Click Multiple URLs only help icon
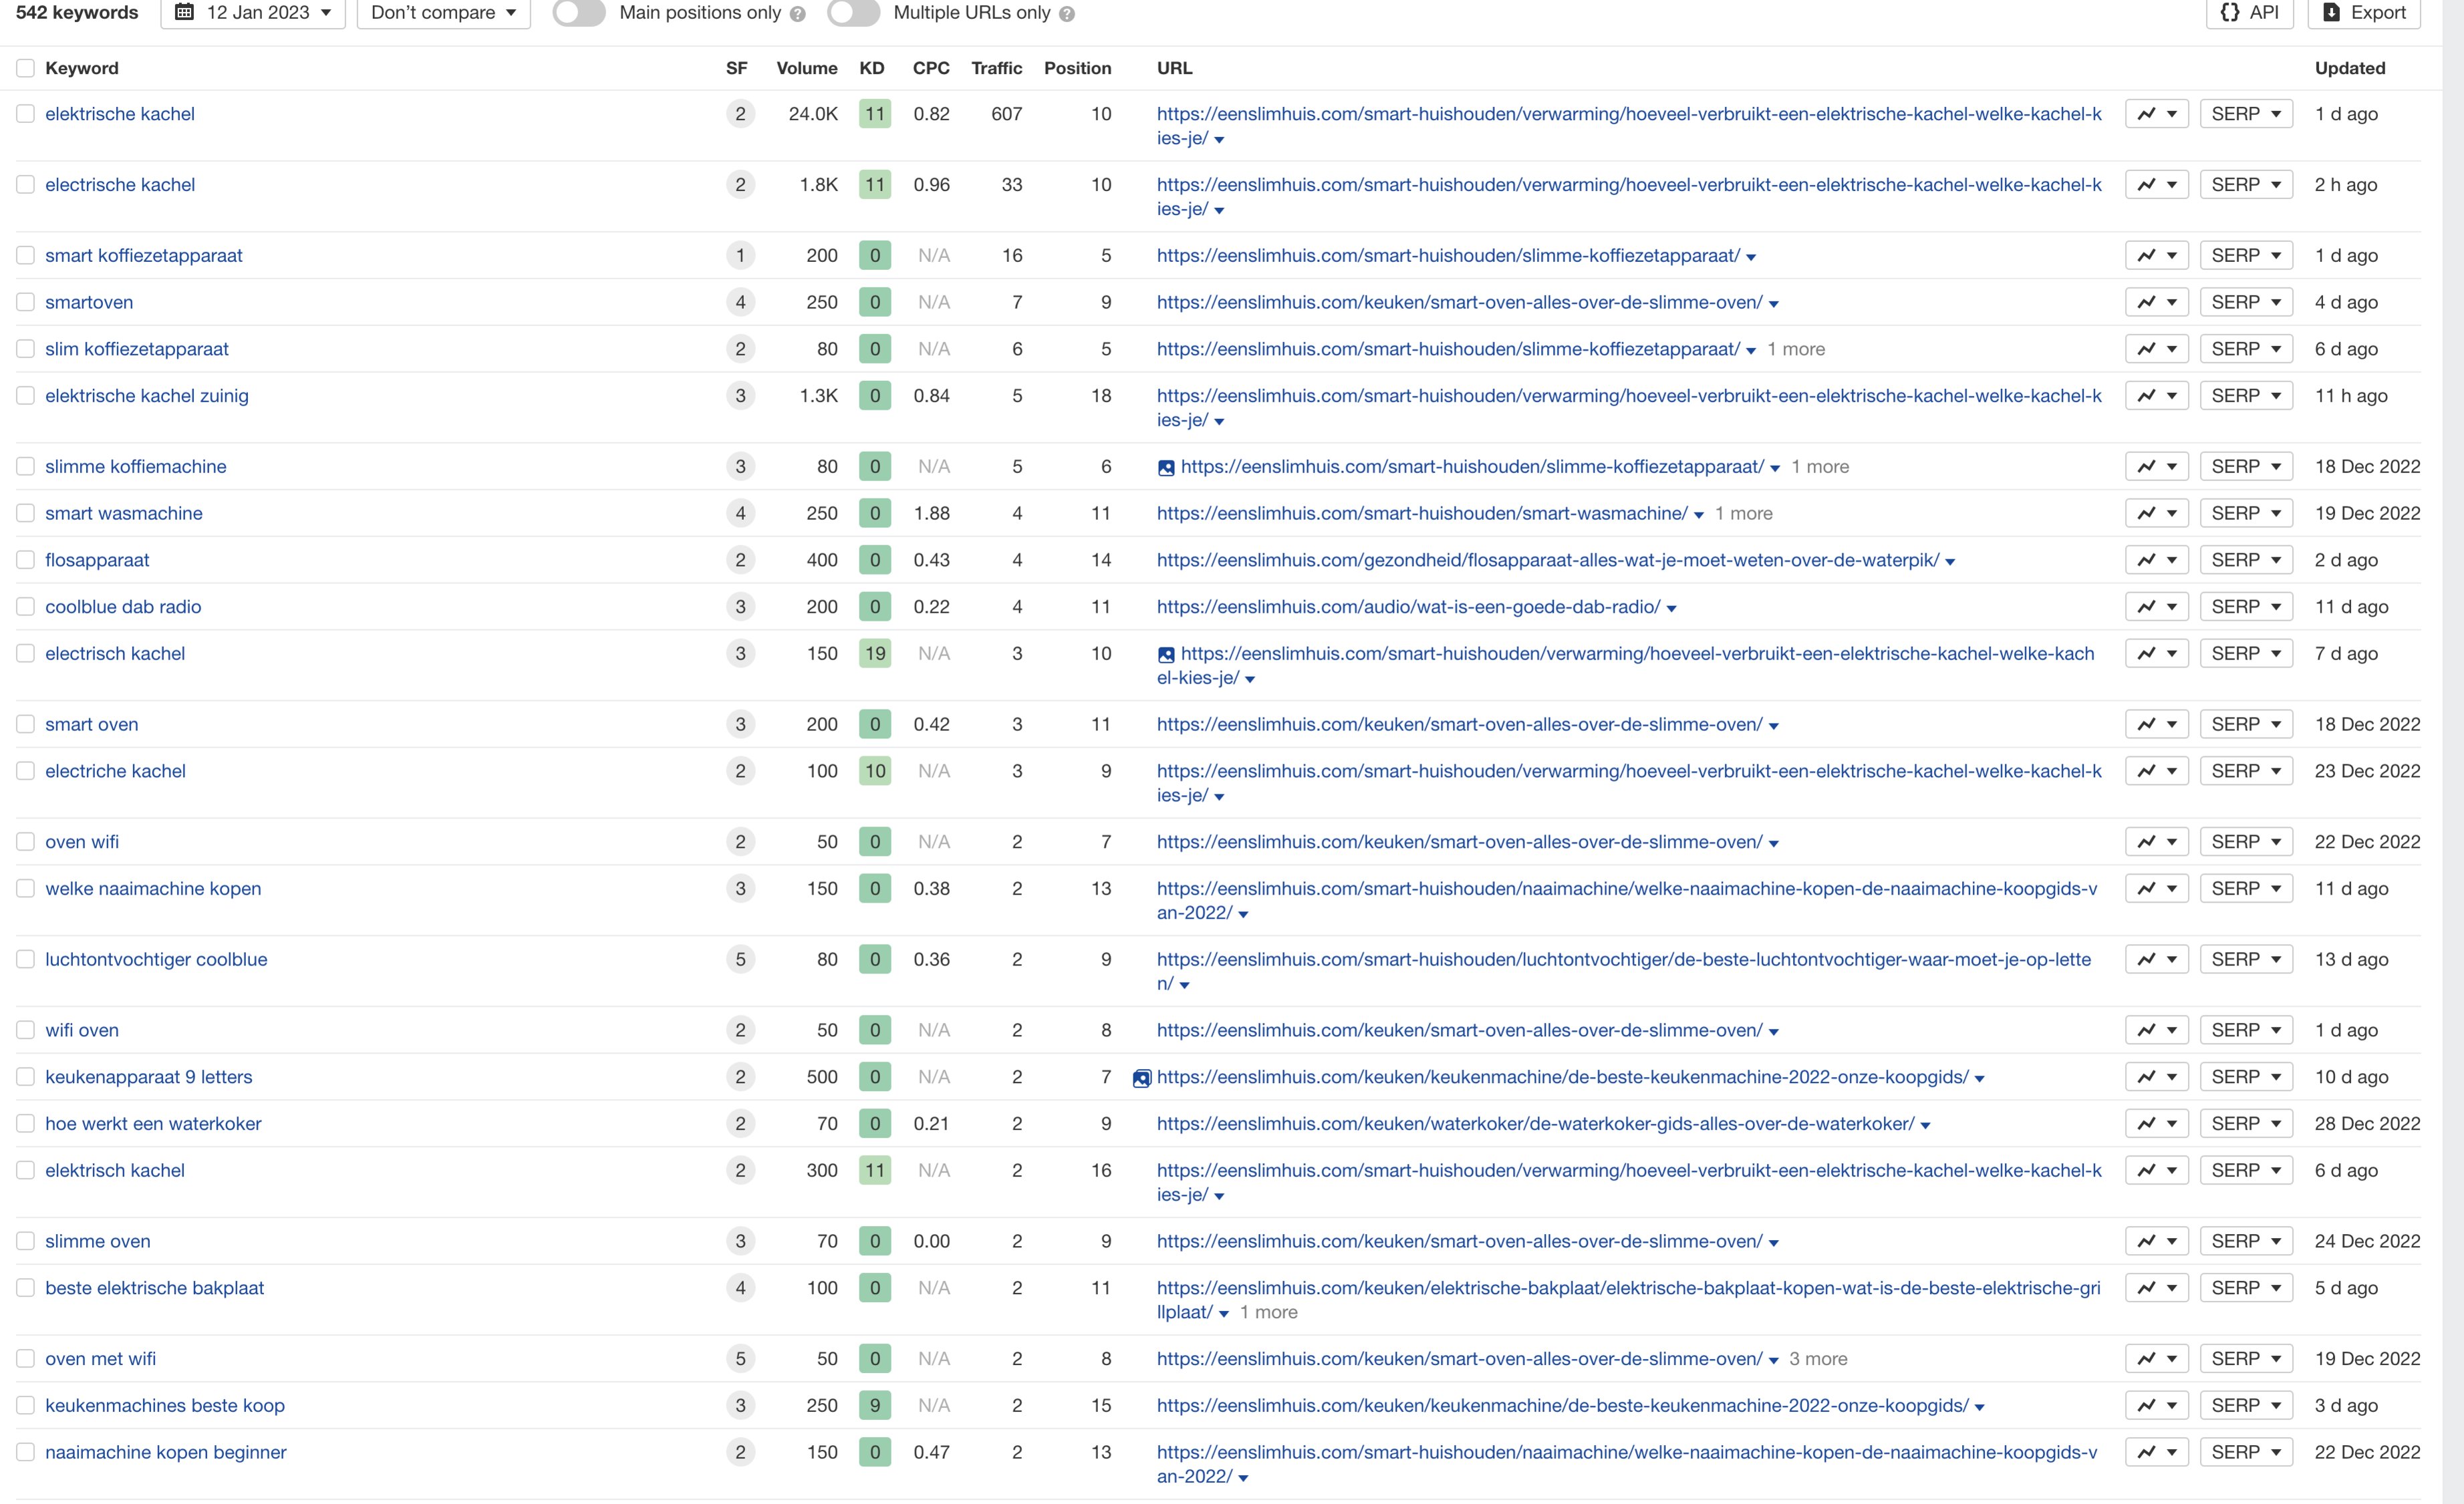Viewport: 2464px width, 1504px height. 1067,14
